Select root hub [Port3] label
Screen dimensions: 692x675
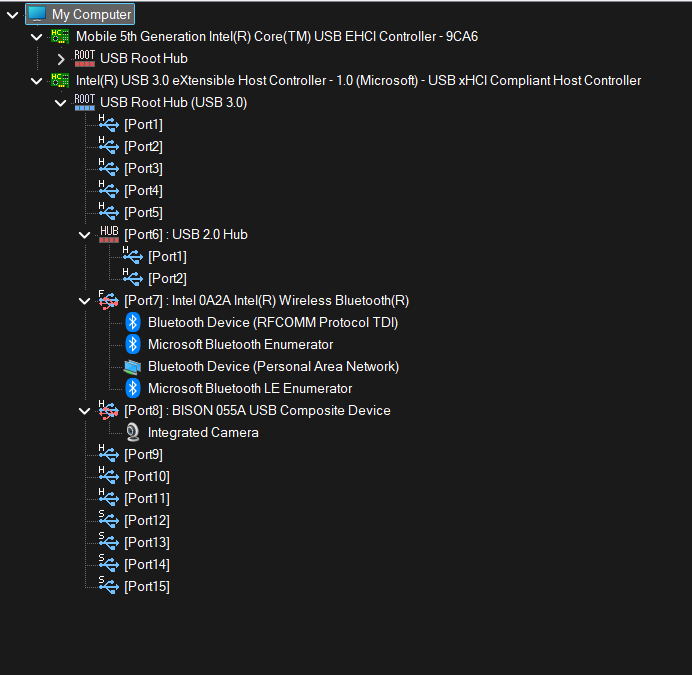143,169
